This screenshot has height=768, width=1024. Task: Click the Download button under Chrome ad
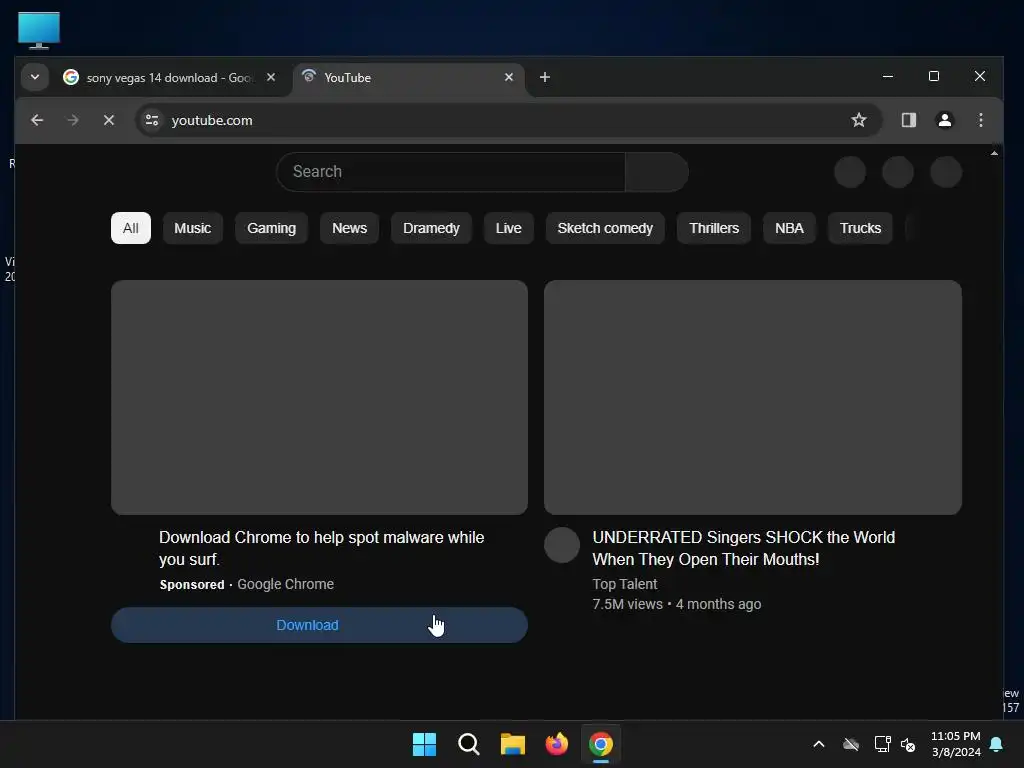pyautogui.click(x=319, y=625)
